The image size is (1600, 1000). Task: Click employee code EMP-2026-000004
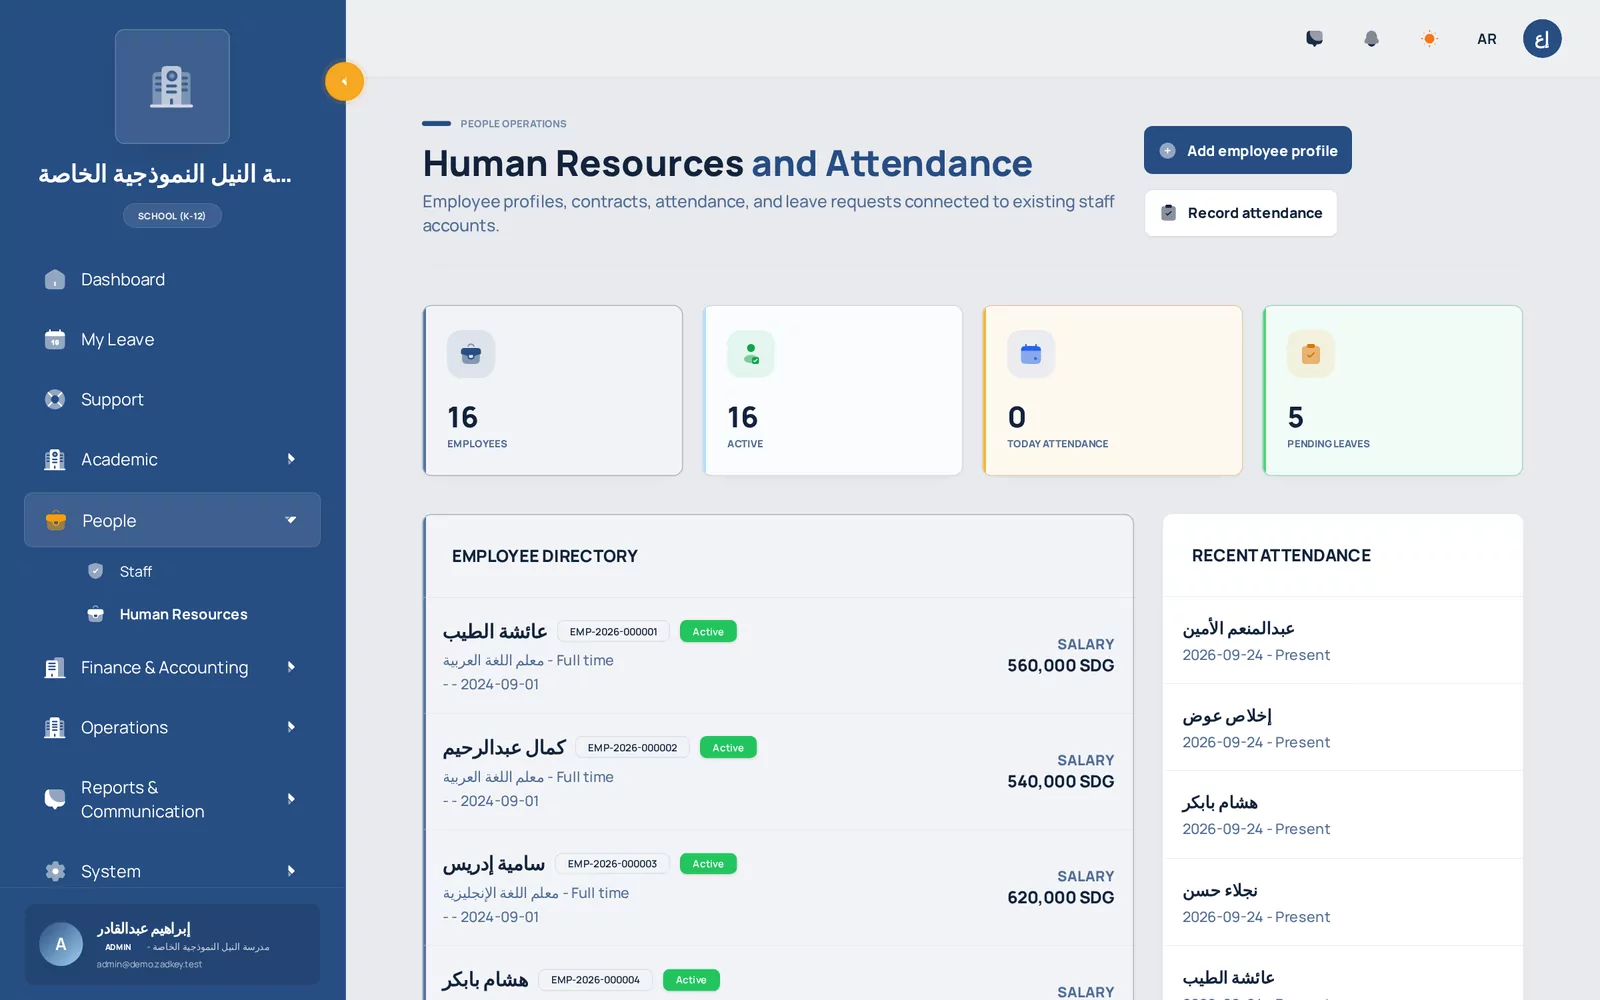[x=595, y=980]
